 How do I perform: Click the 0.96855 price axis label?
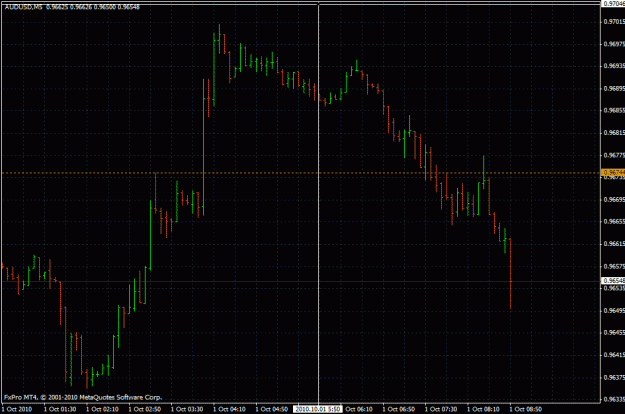[x=614, y=110]
